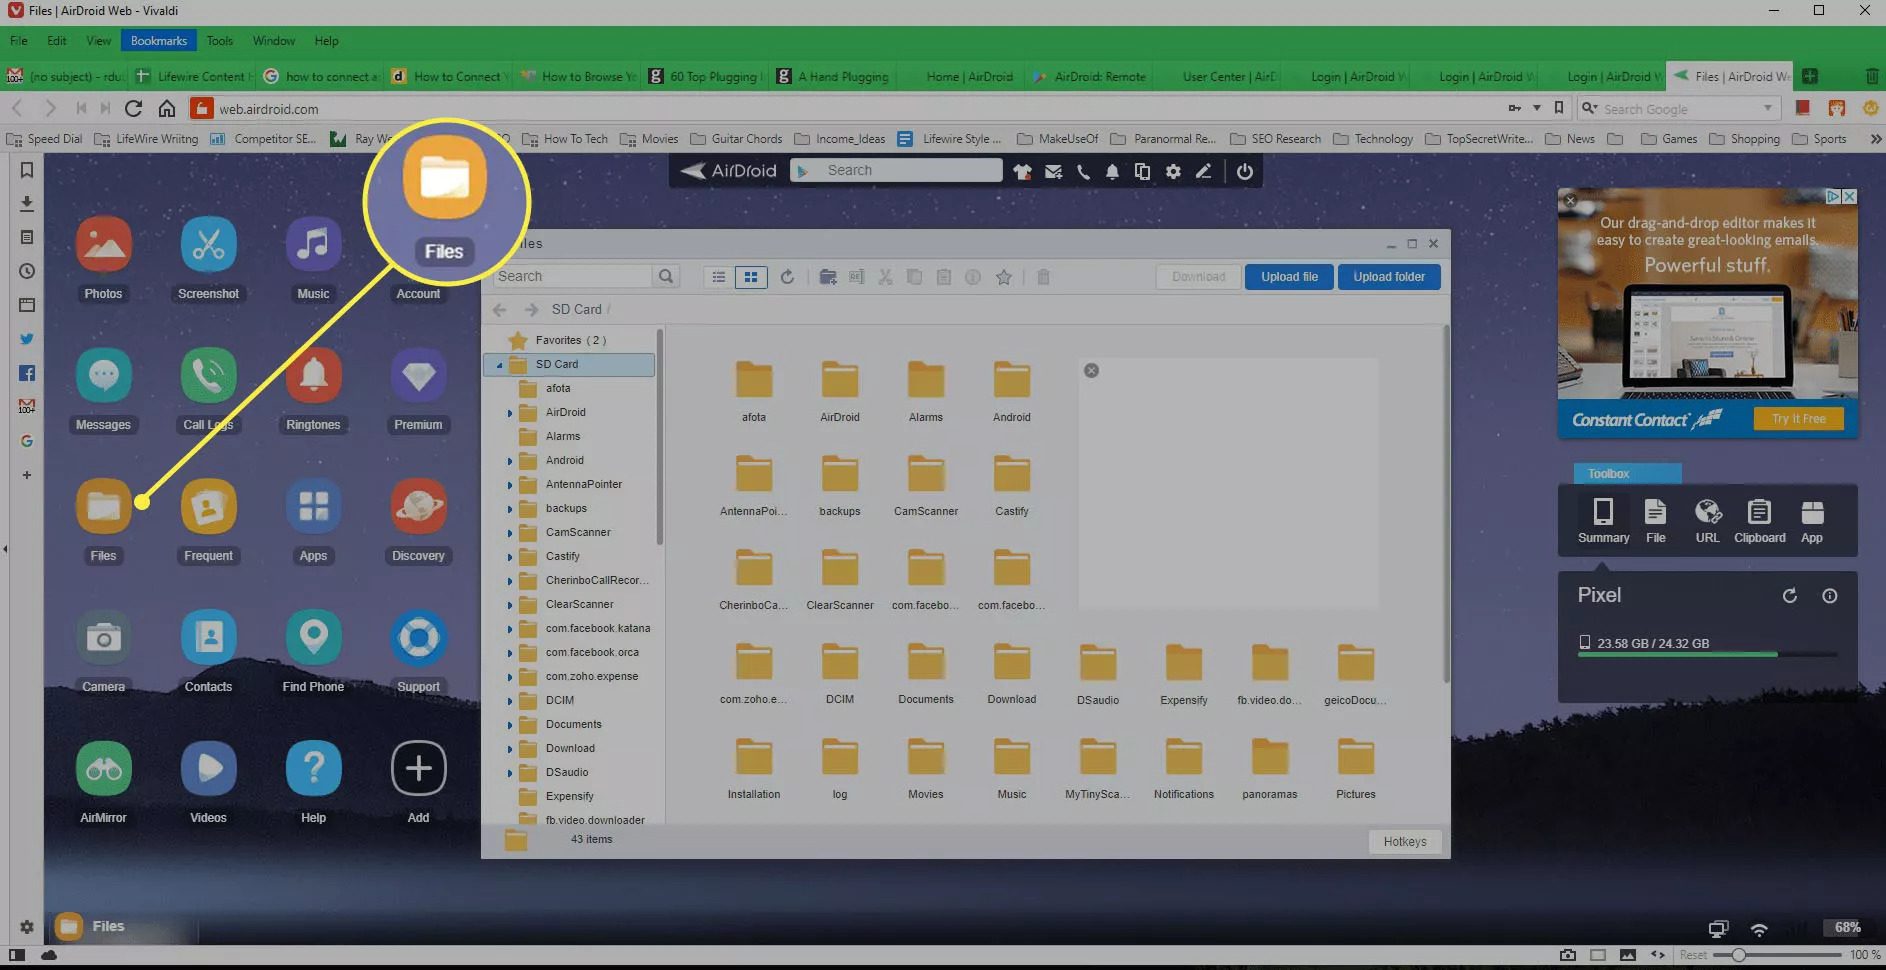The width and height of the screenshot is (1886, 970).
Task: Click the Try It Free ad button
Action: [x=1798, y=419]
